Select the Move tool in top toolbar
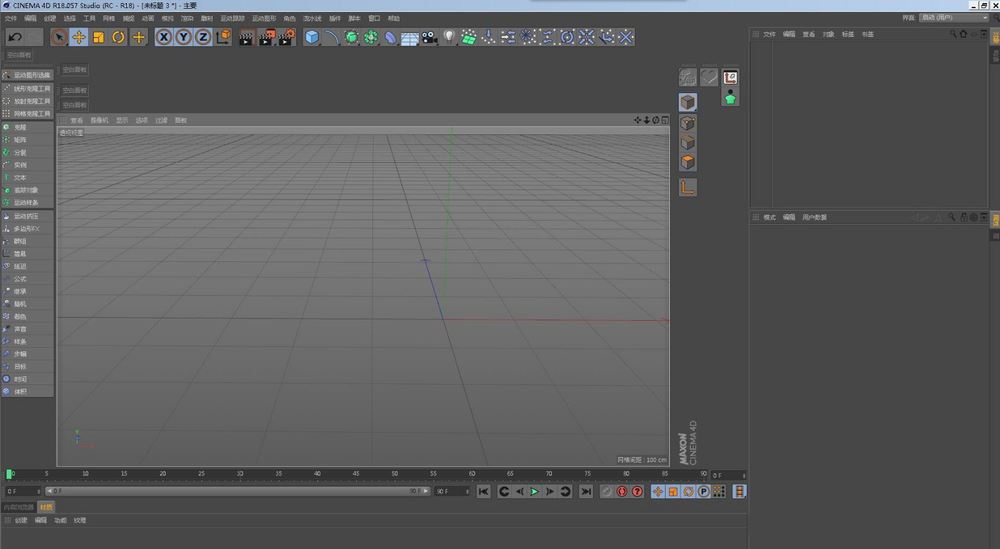 tap(79, 37)
